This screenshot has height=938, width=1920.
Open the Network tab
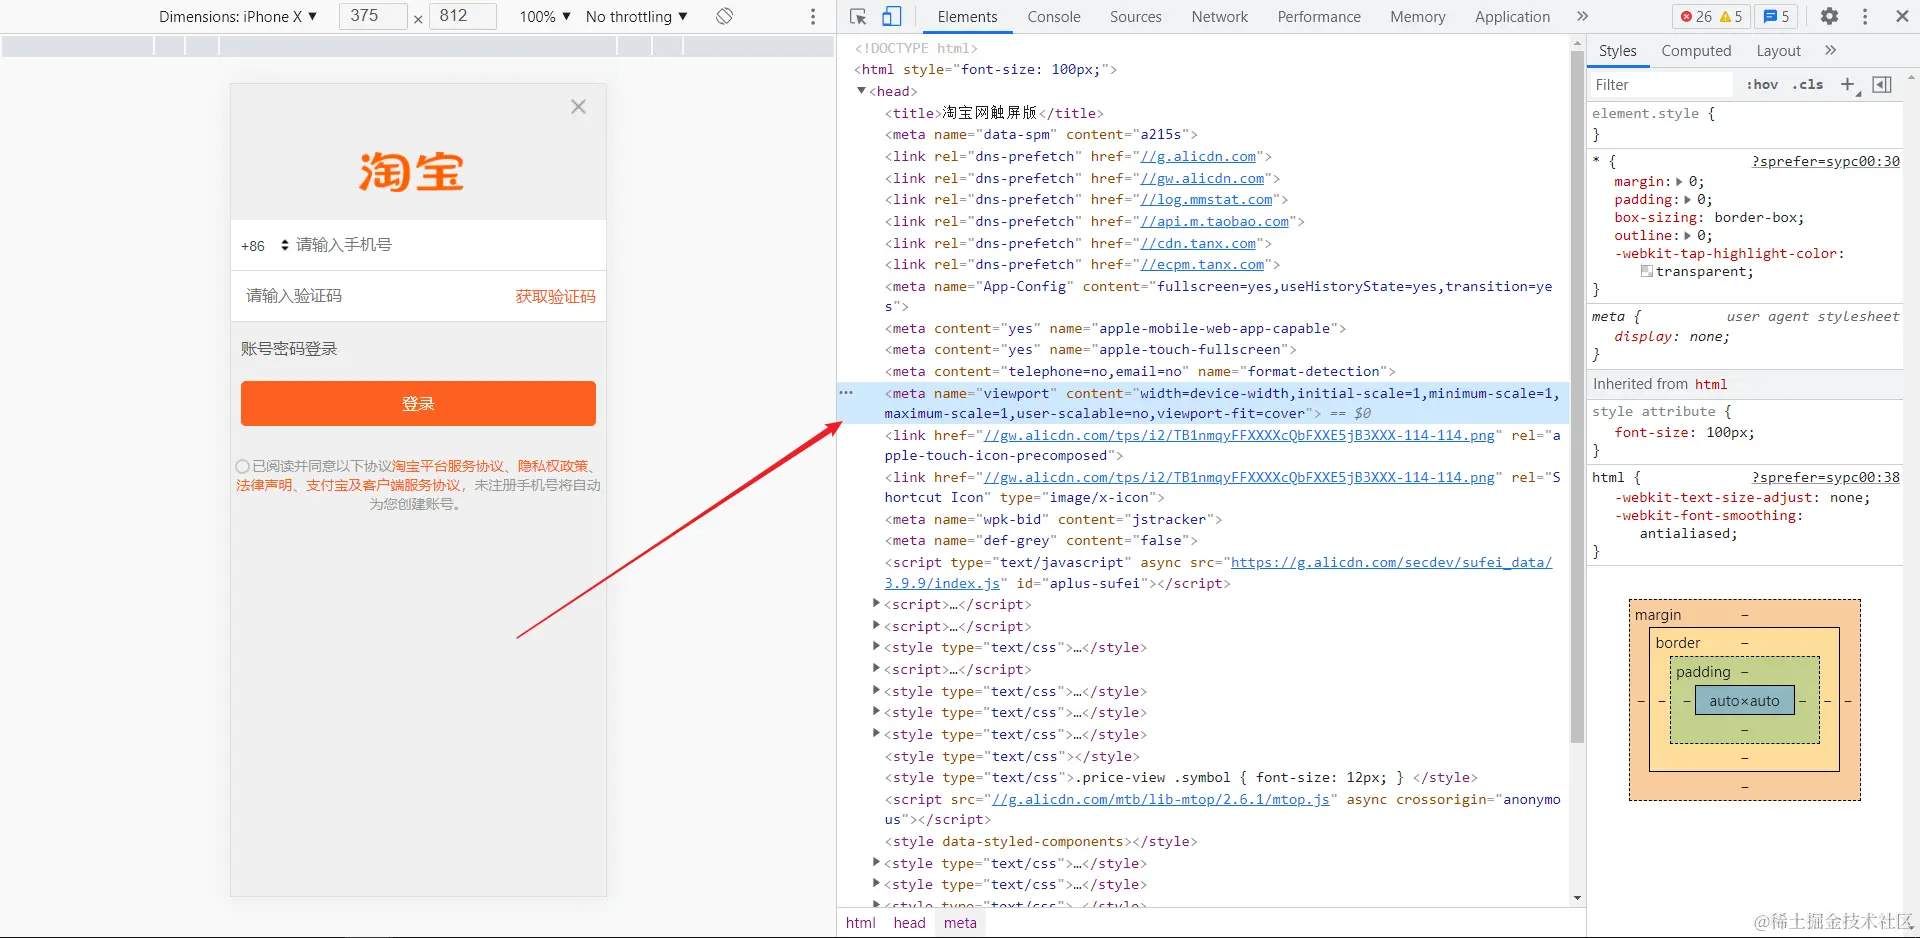tap(1219, 17)
